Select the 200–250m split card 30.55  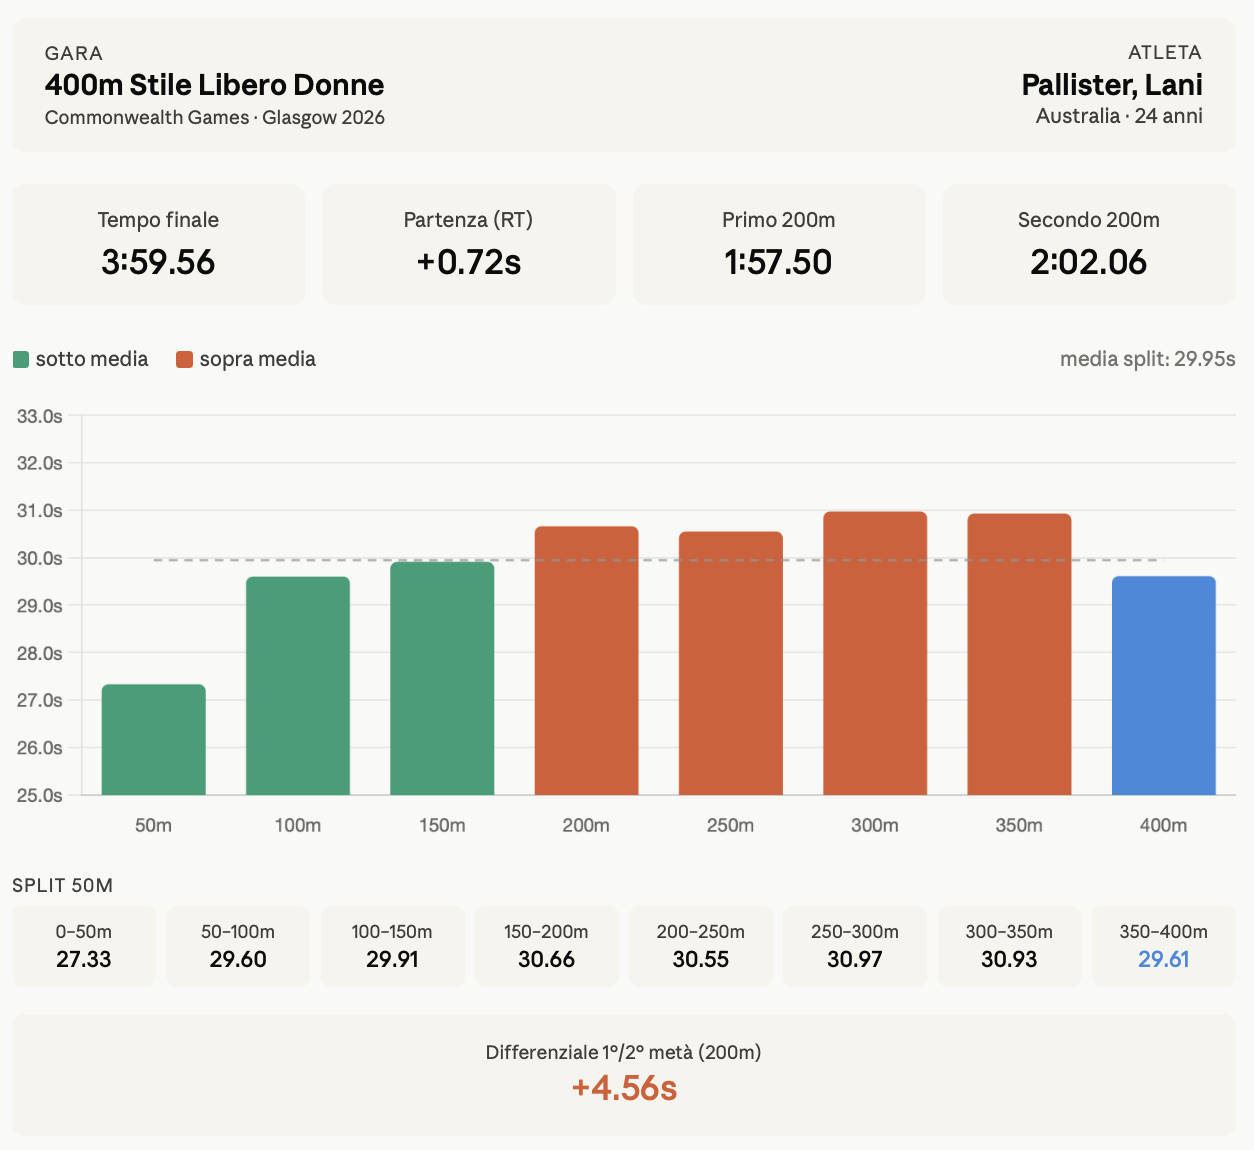[701, 946]
